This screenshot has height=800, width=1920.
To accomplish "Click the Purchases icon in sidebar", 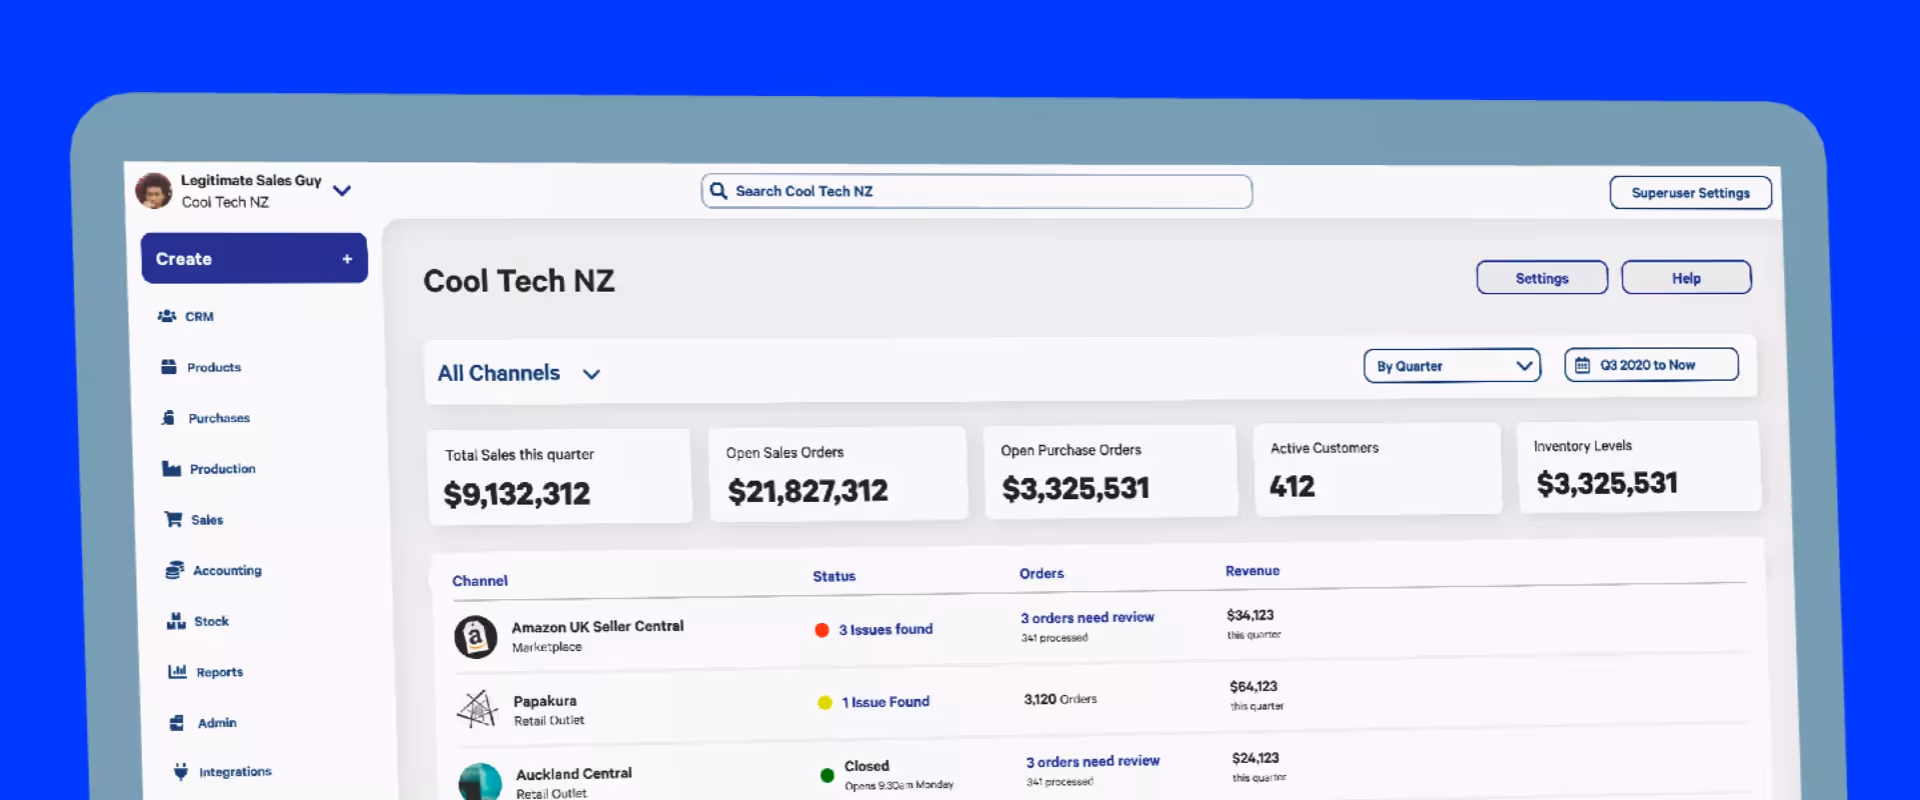I will pyautogui.click(x=169, y=417).
